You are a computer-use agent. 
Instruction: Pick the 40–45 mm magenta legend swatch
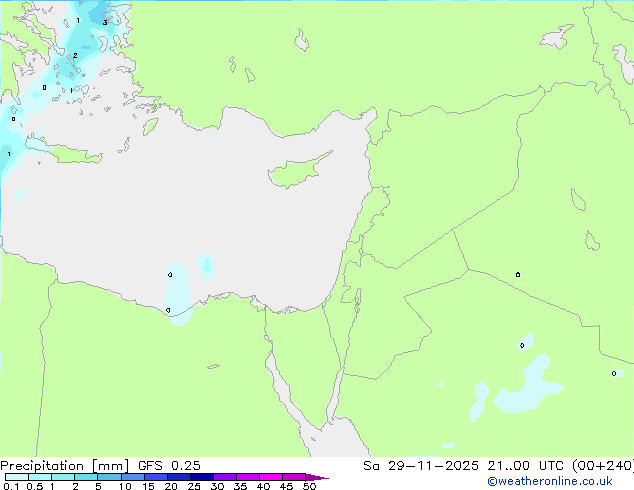tap(271, 477)
